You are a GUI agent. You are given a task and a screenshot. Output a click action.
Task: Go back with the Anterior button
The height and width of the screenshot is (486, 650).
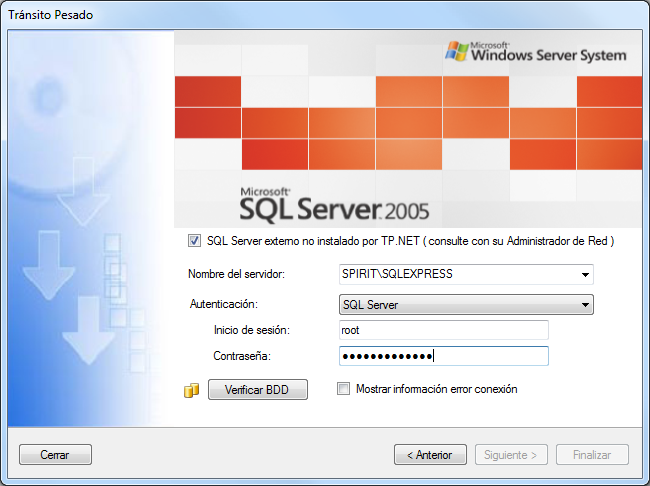pyautogui.click(x=430, y=454)
